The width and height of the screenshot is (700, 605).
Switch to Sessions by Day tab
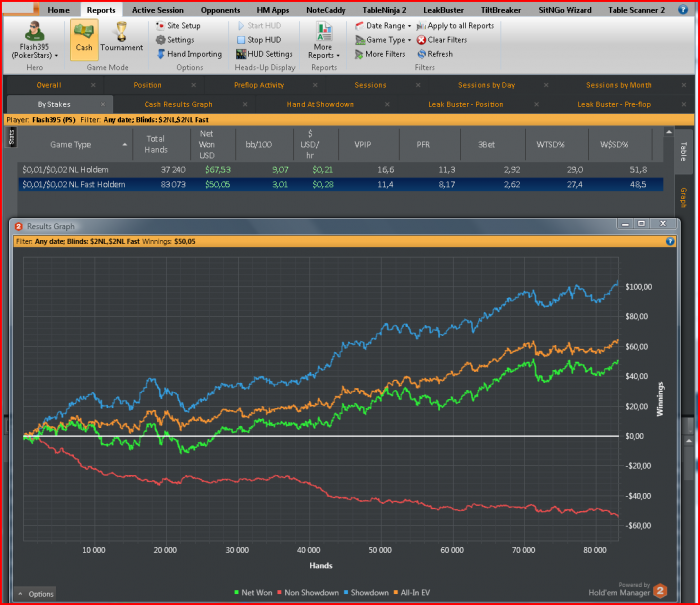click(x=487, y=85)
